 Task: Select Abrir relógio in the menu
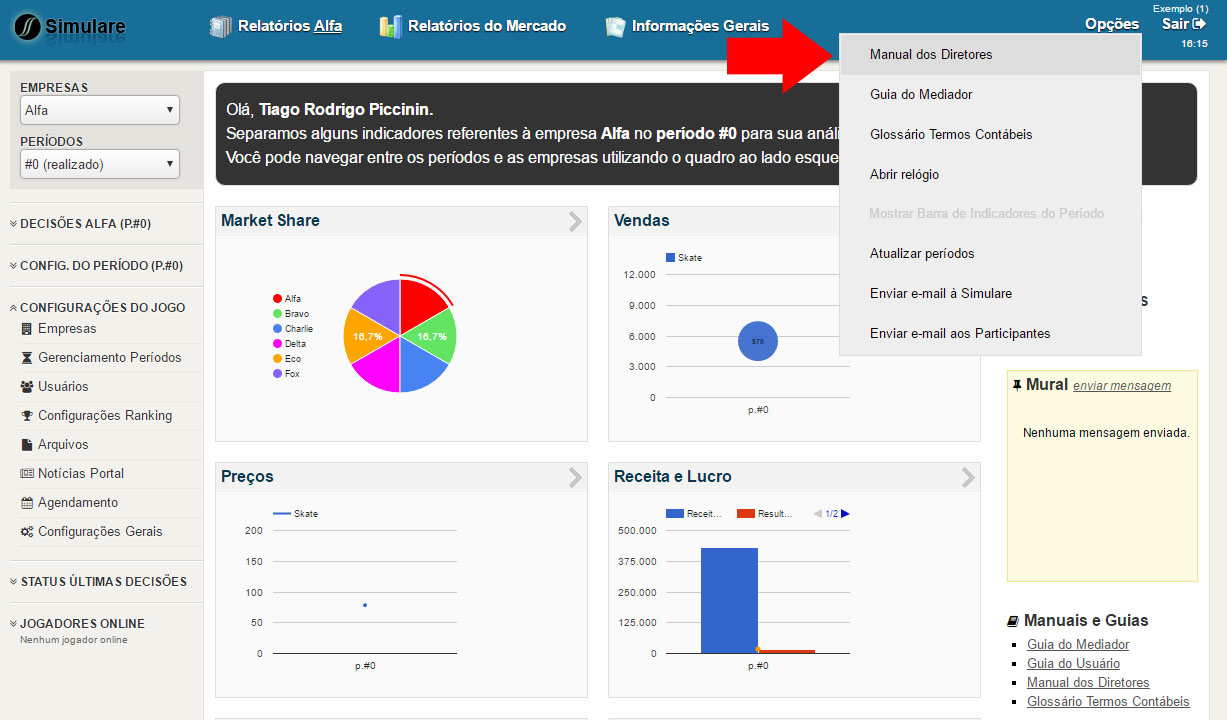click(990, 174)
